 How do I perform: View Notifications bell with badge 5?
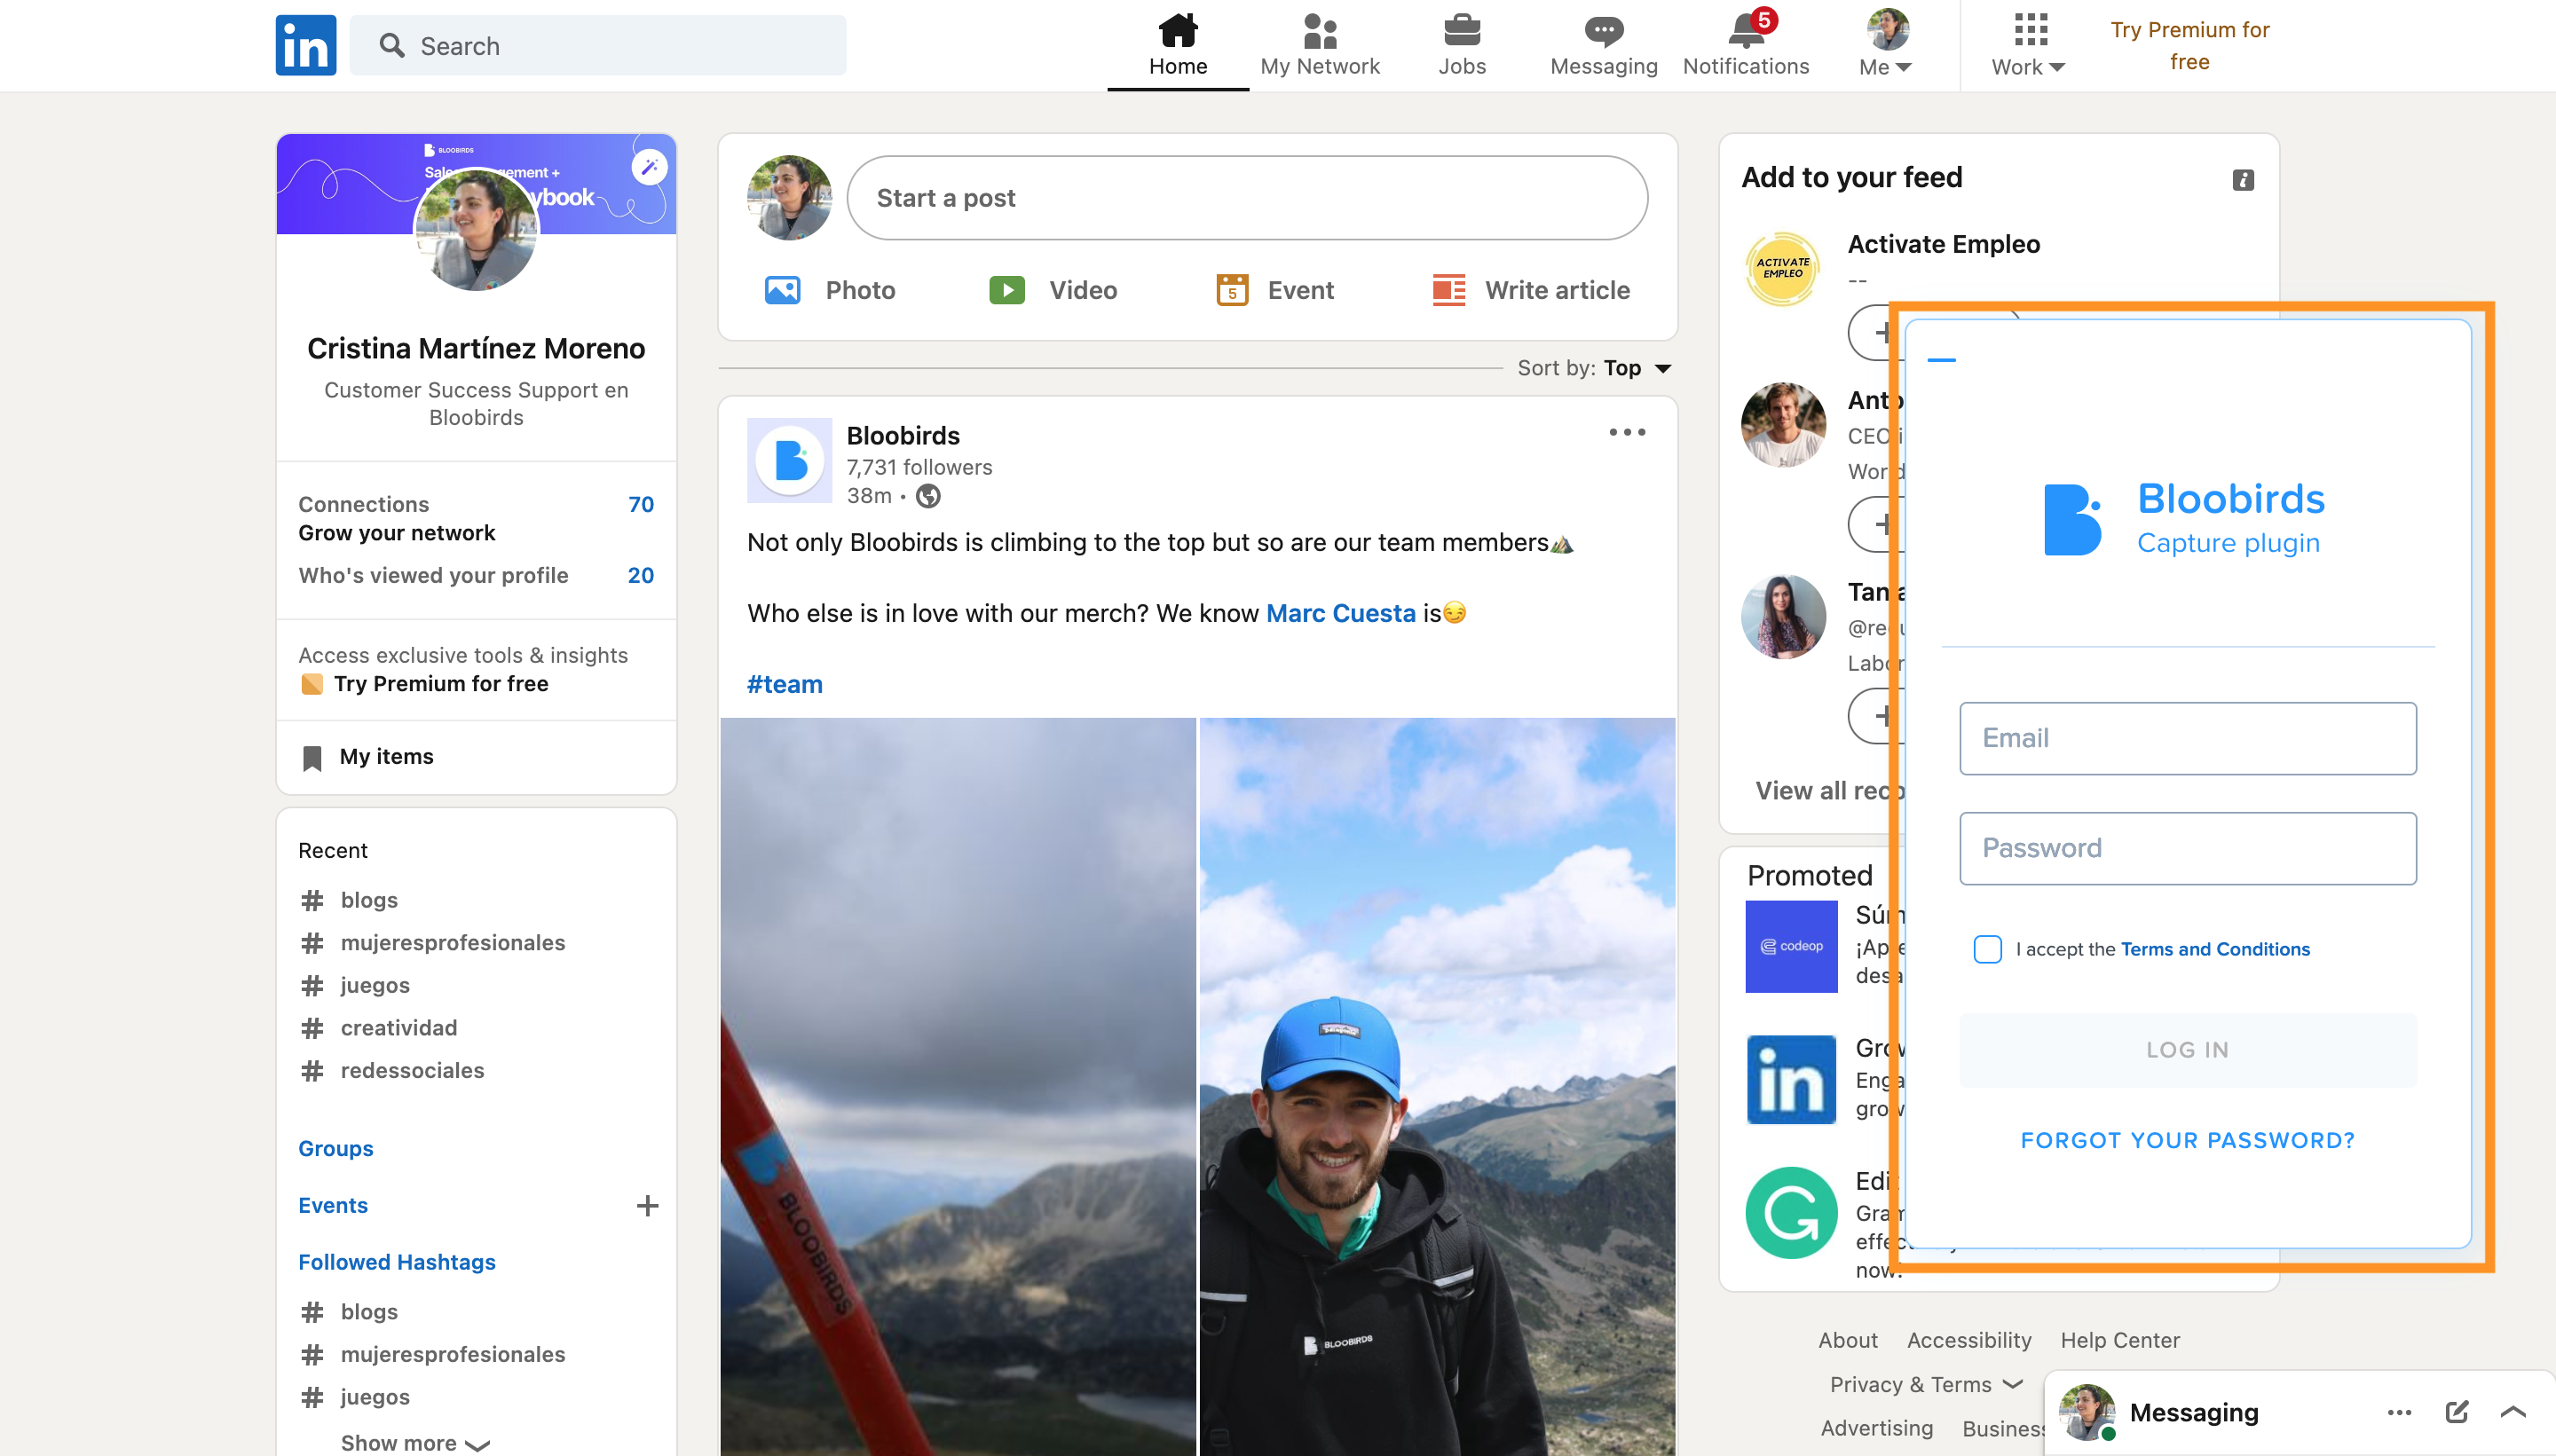point(1745,45)
